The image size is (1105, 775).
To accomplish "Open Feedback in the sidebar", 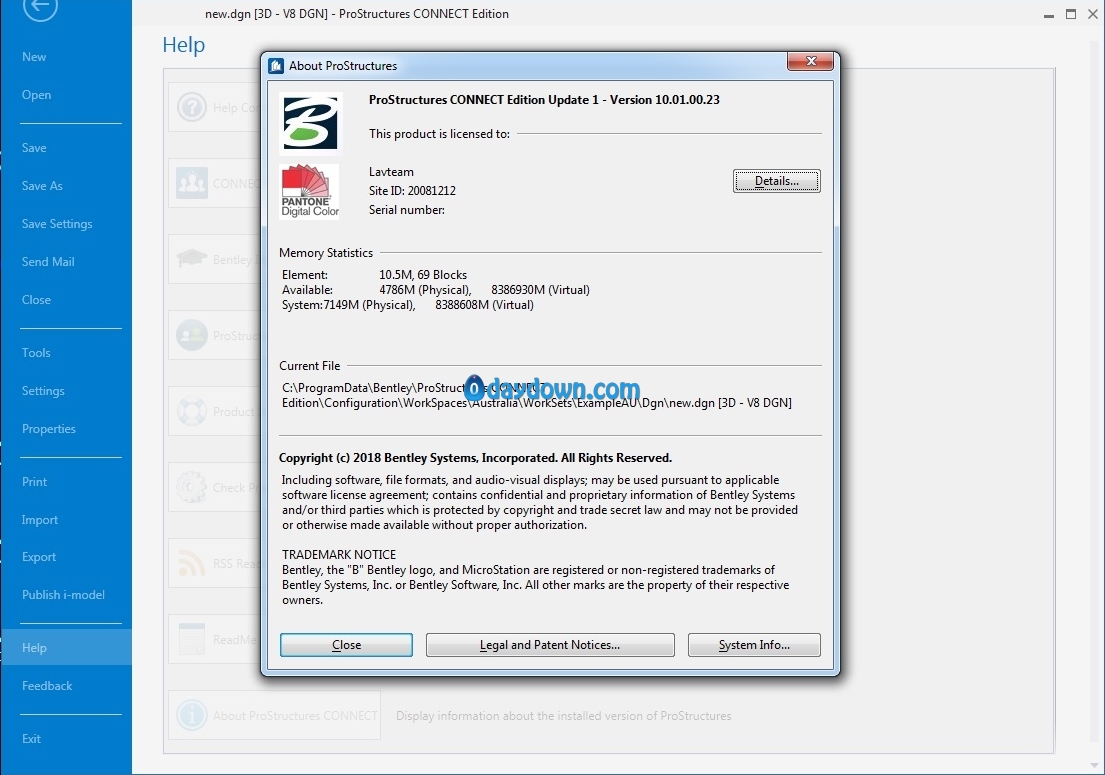I will coord(47,686).
